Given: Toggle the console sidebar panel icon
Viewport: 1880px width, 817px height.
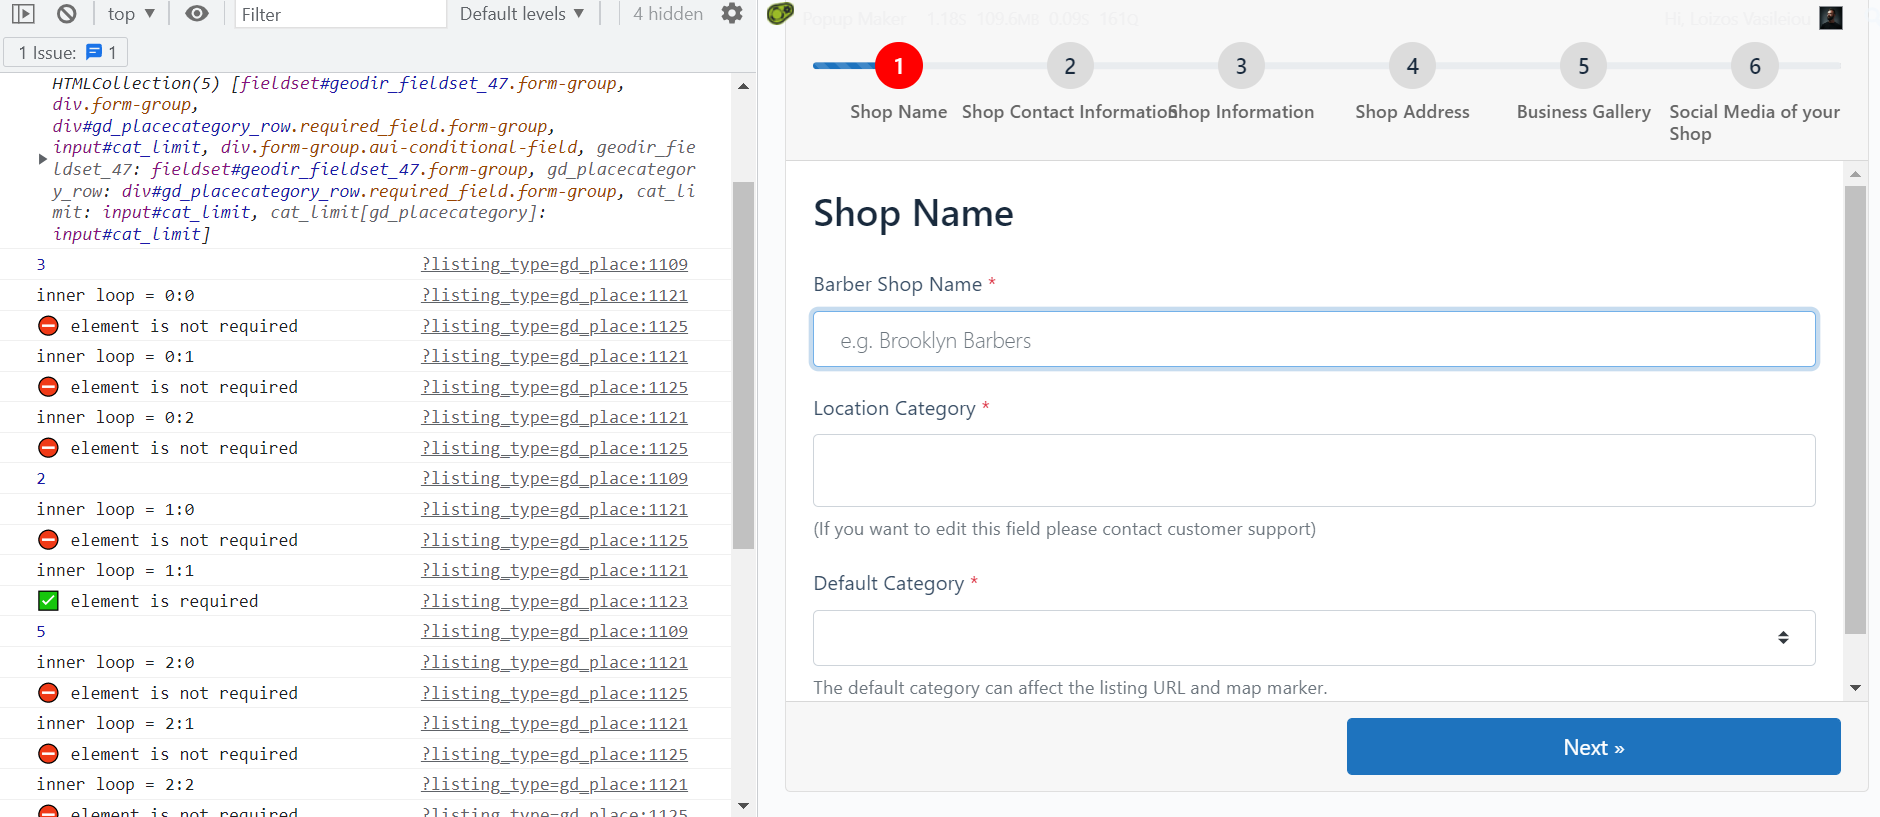Looking at the screenshot, I should point(23,14).
